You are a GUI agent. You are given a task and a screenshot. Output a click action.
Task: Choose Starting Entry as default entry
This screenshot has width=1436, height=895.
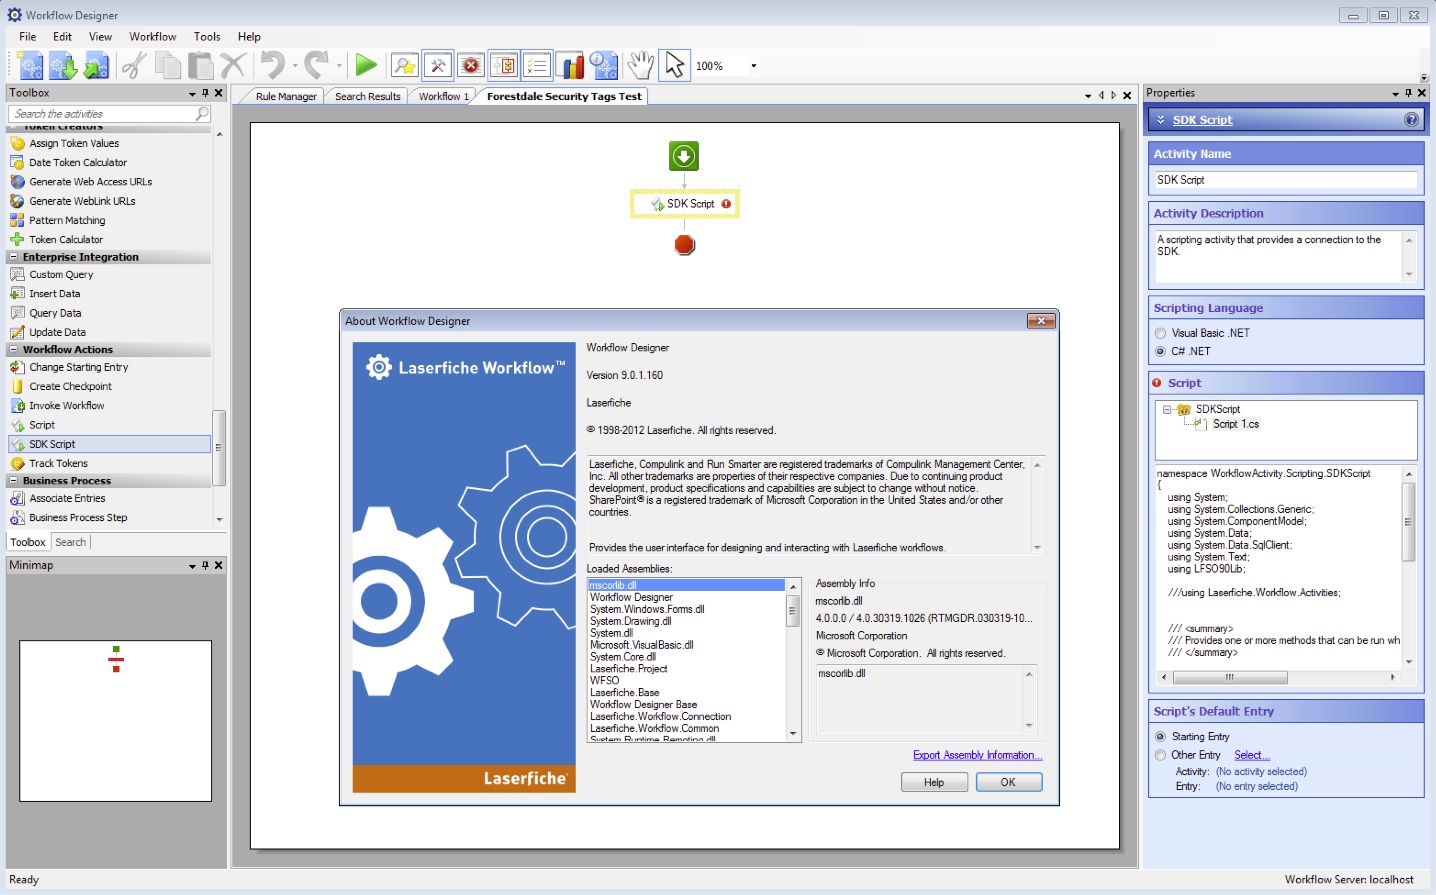click(x=1160, y=737)
